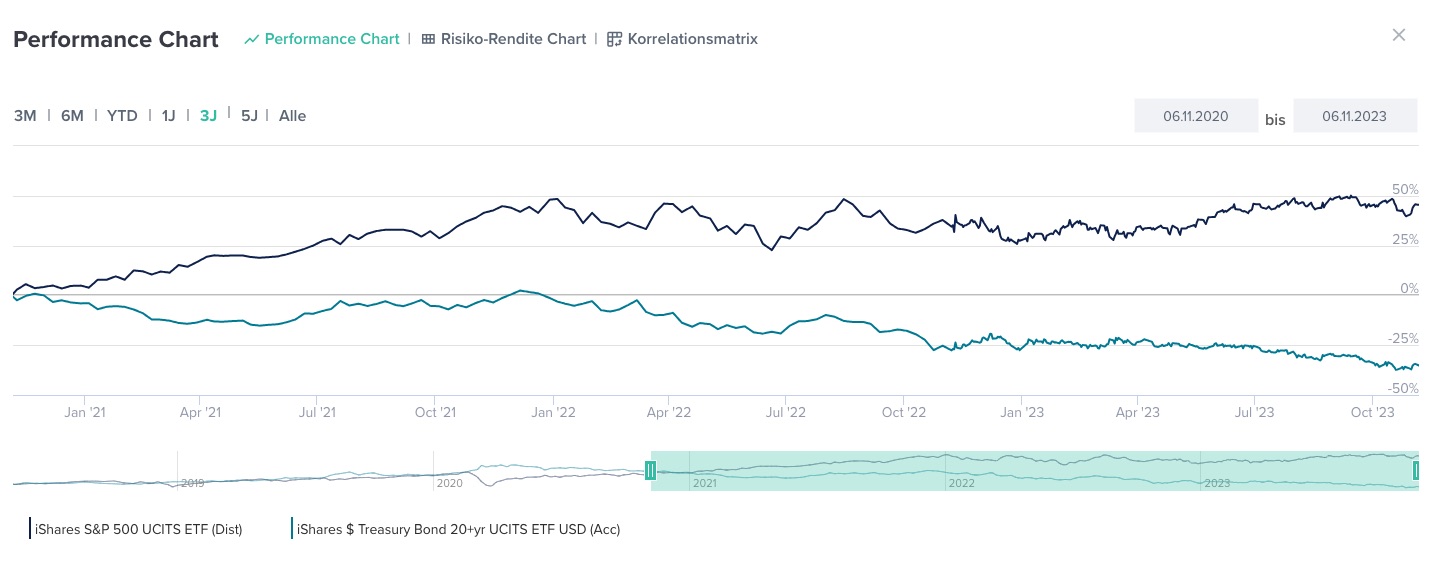Show year-to-date YTD performance
The width and height of the screenshot is (1434, 572).
point(122,116)
